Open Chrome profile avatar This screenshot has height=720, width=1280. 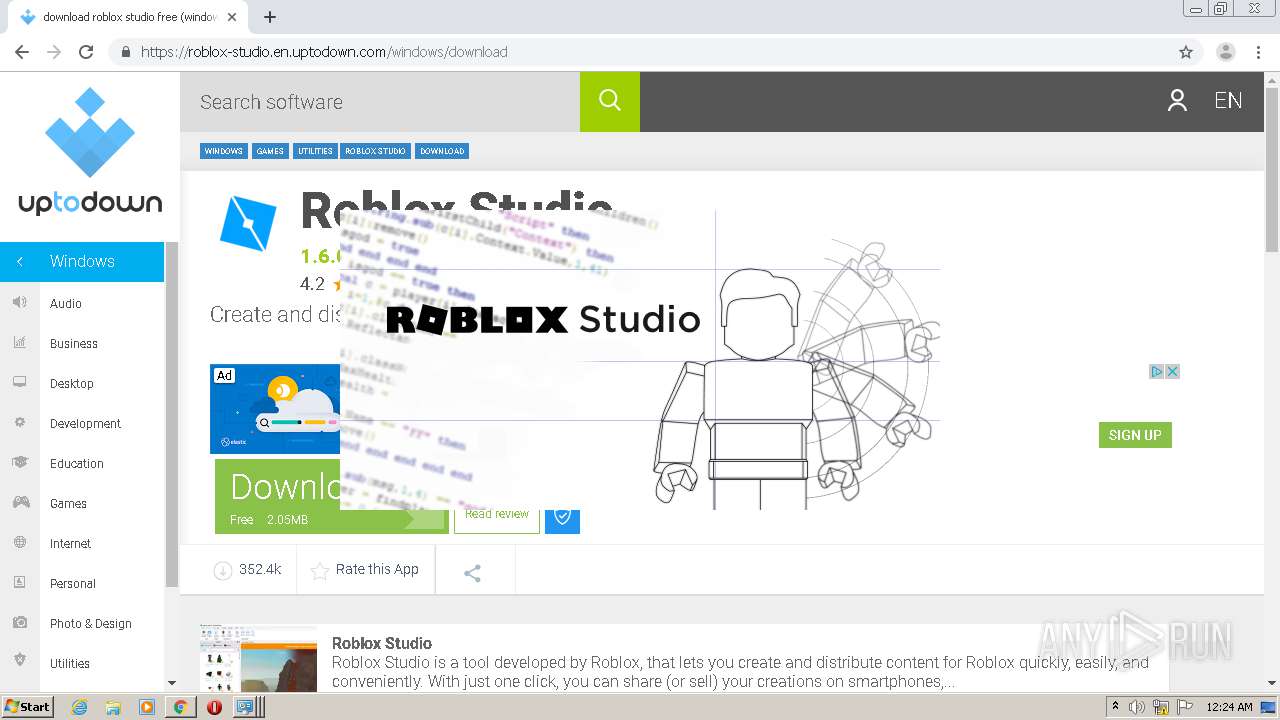[1226, 52]
